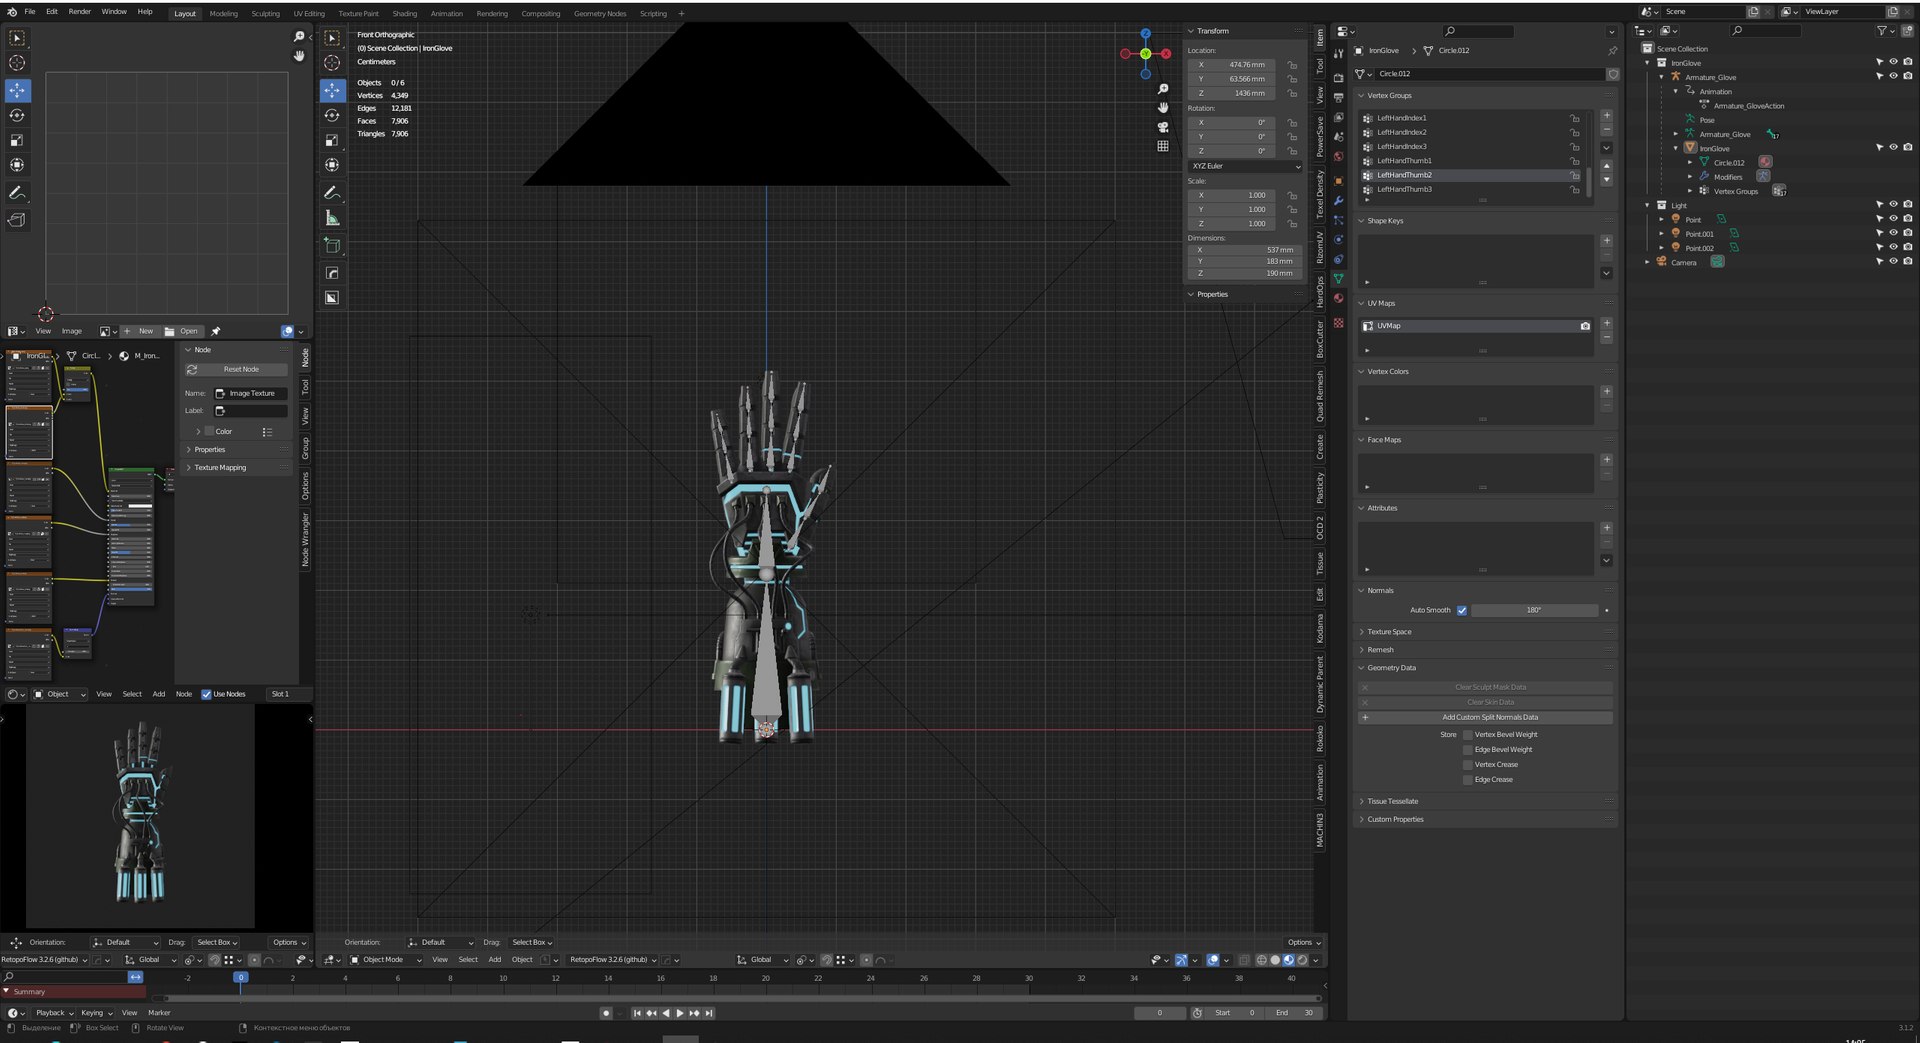Open Material properties tab icon
This screenshot has height=1043, width=1920.
1338,298
